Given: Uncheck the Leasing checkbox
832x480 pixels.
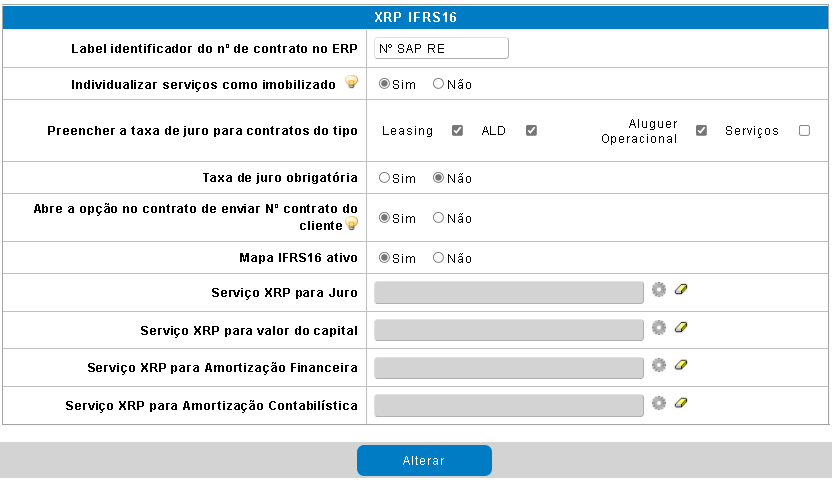Looking at the screenshot, I should [x=457, y=130].
